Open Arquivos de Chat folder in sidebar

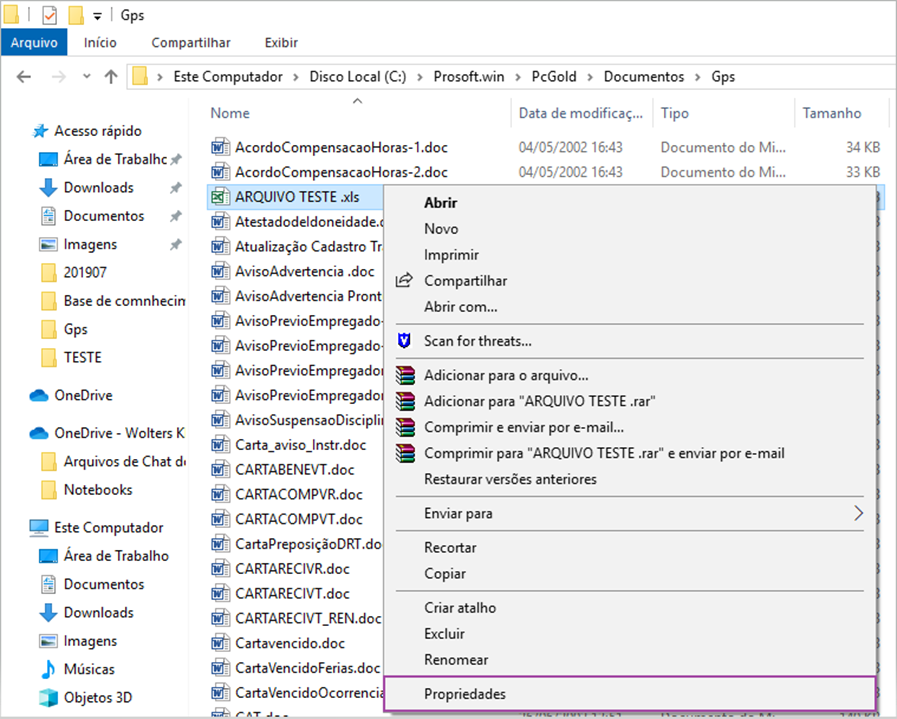click(124, 462)
